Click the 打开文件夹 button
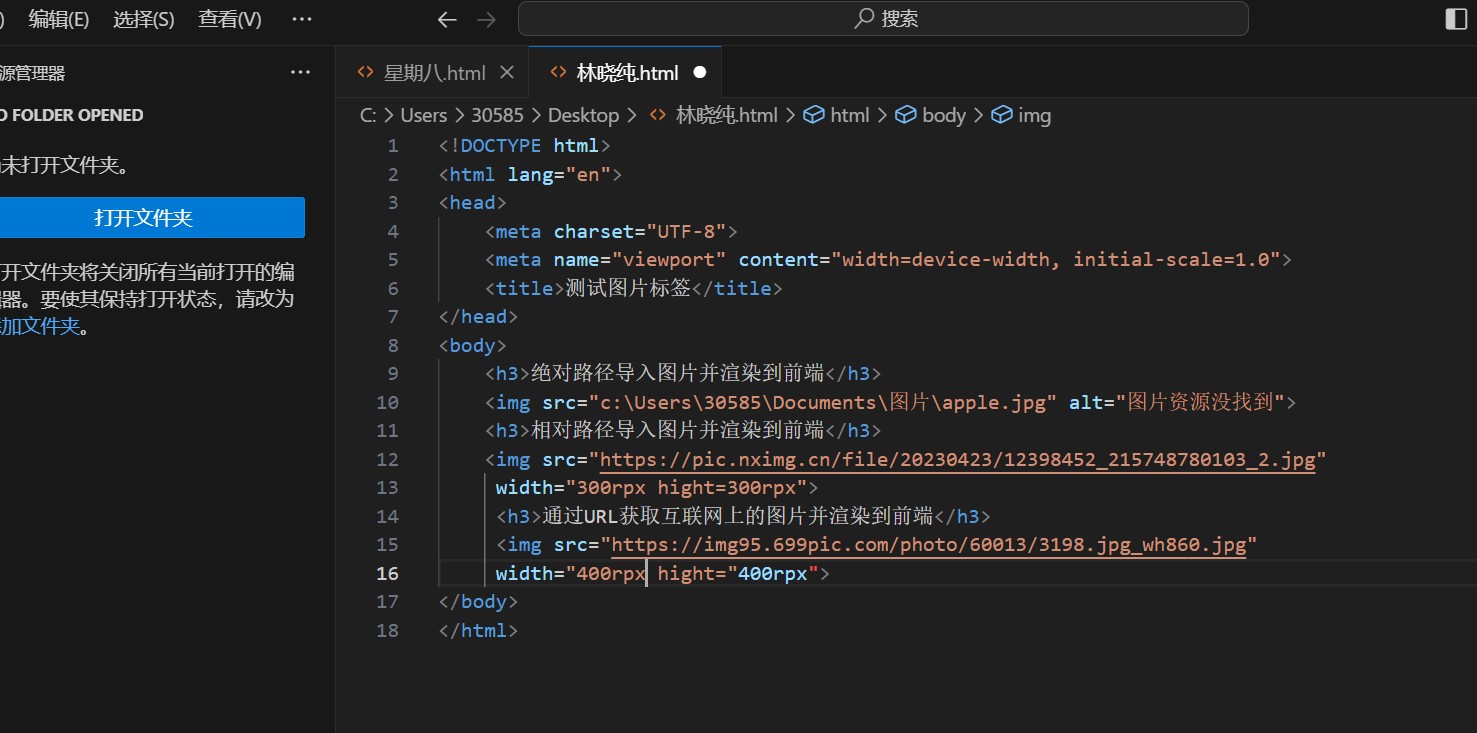Screen dimensions: 1477x733 pos(144,217)
